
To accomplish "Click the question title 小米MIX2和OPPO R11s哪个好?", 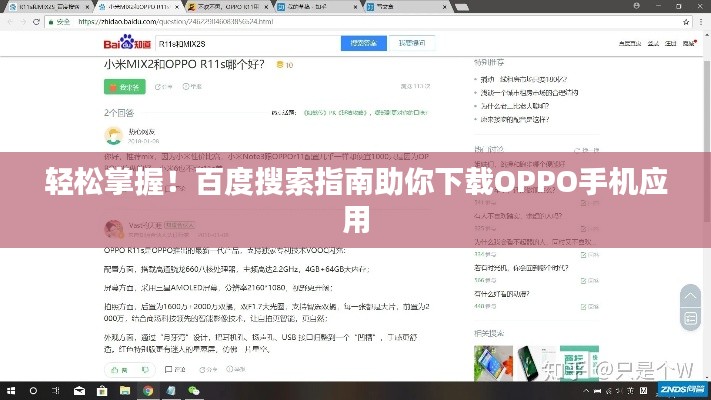I will pos(184,64).
